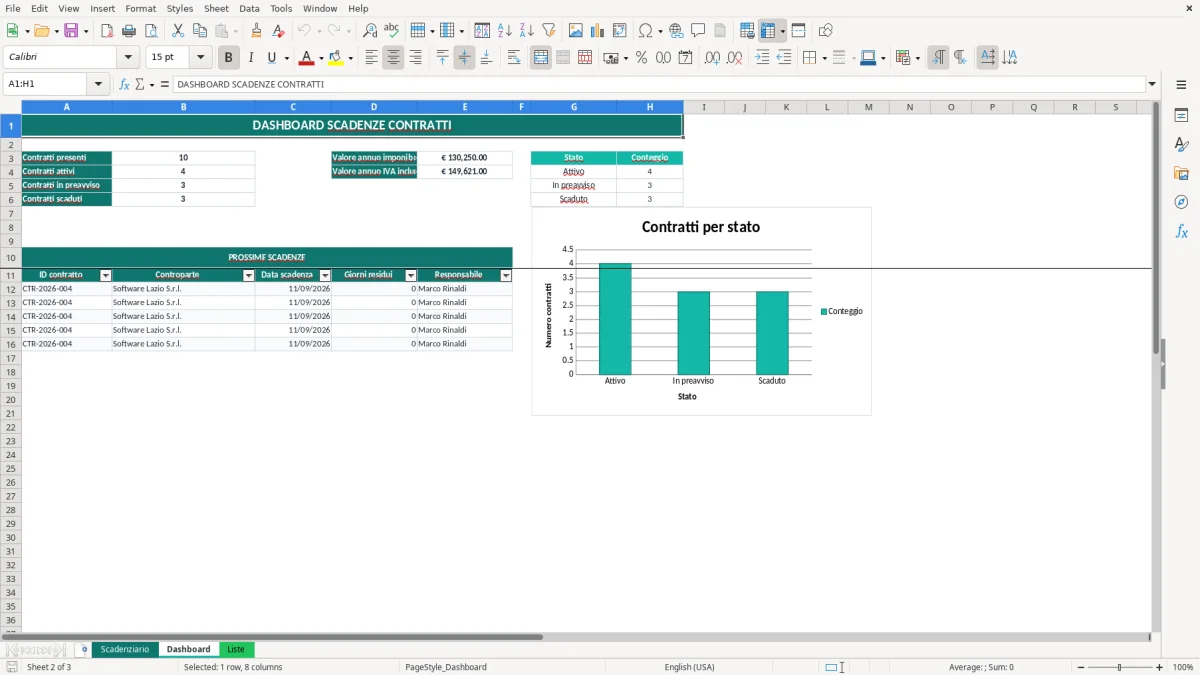
Task: Insert image icon
Action: click(x=576, y=31)
